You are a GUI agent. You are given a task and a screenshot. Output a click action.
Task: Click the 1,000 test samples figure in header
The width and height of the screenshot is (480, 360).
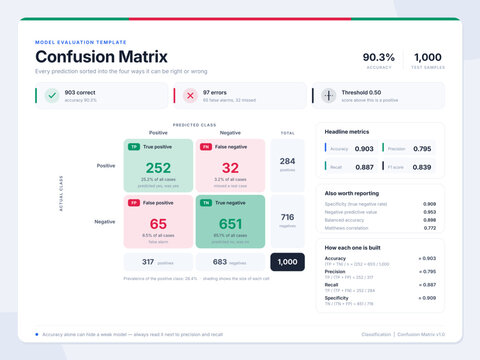click(428, 57)
